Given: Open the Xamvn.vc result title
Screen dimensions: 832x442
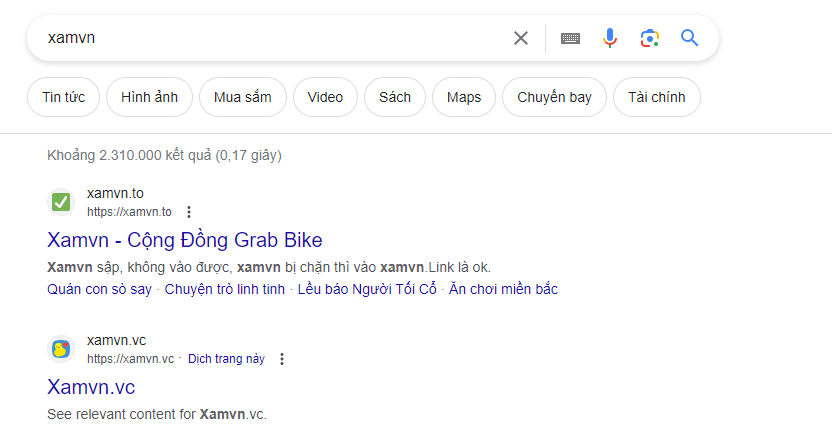Looking at the screenshot, I should 91,387.
